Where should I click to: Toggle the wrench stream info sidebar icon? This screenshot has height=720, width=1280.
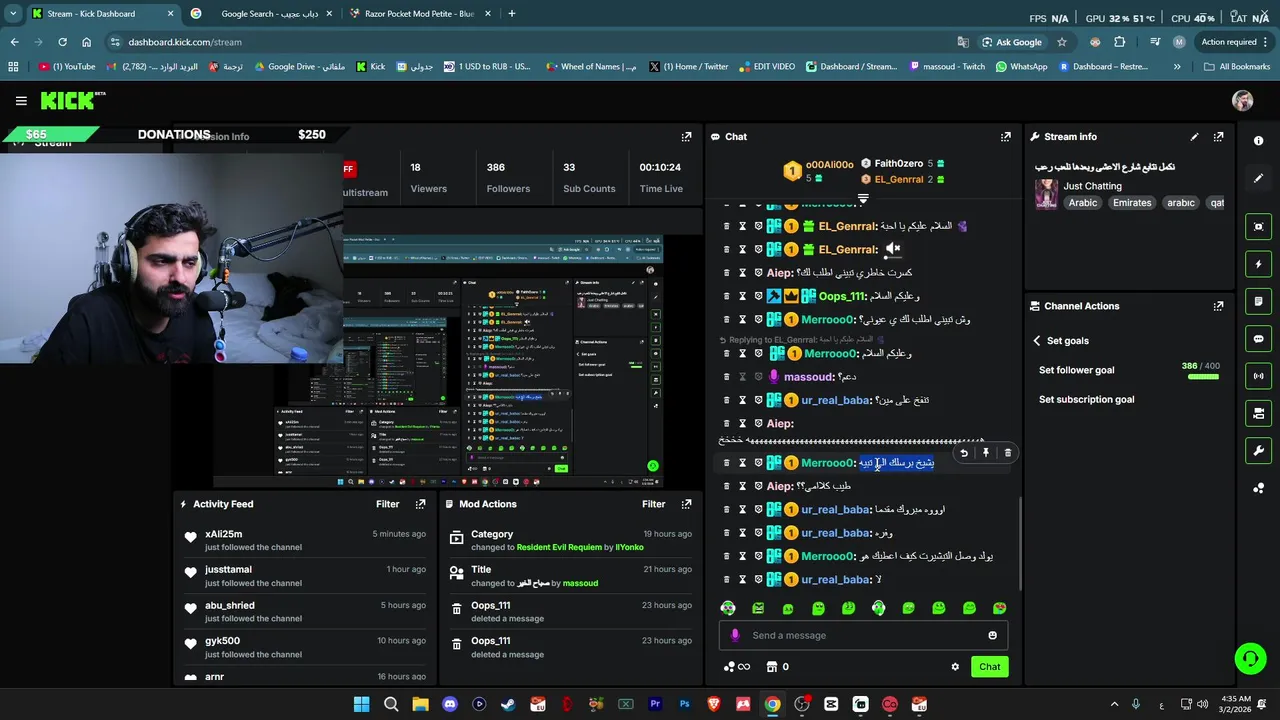(1258, 451)
